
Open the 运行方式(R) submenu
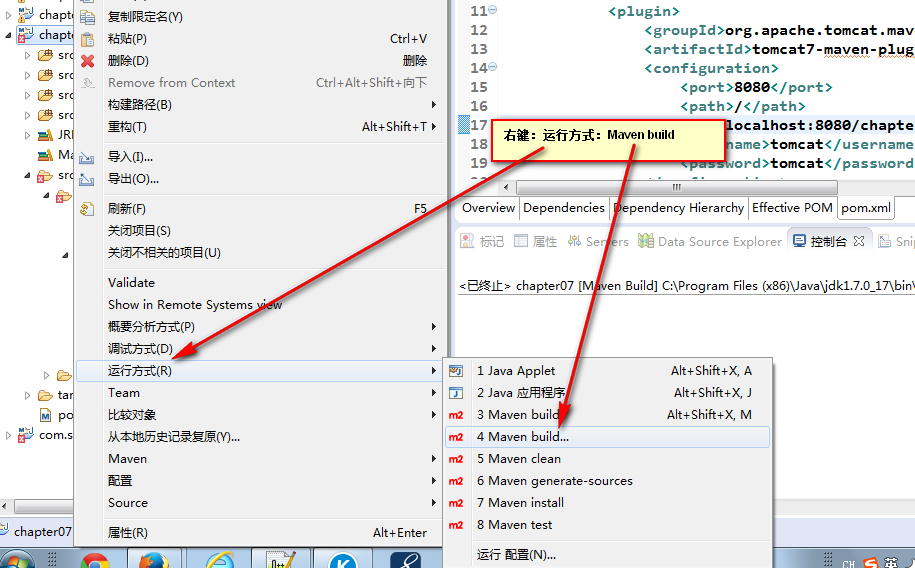(x=260, y=371)
